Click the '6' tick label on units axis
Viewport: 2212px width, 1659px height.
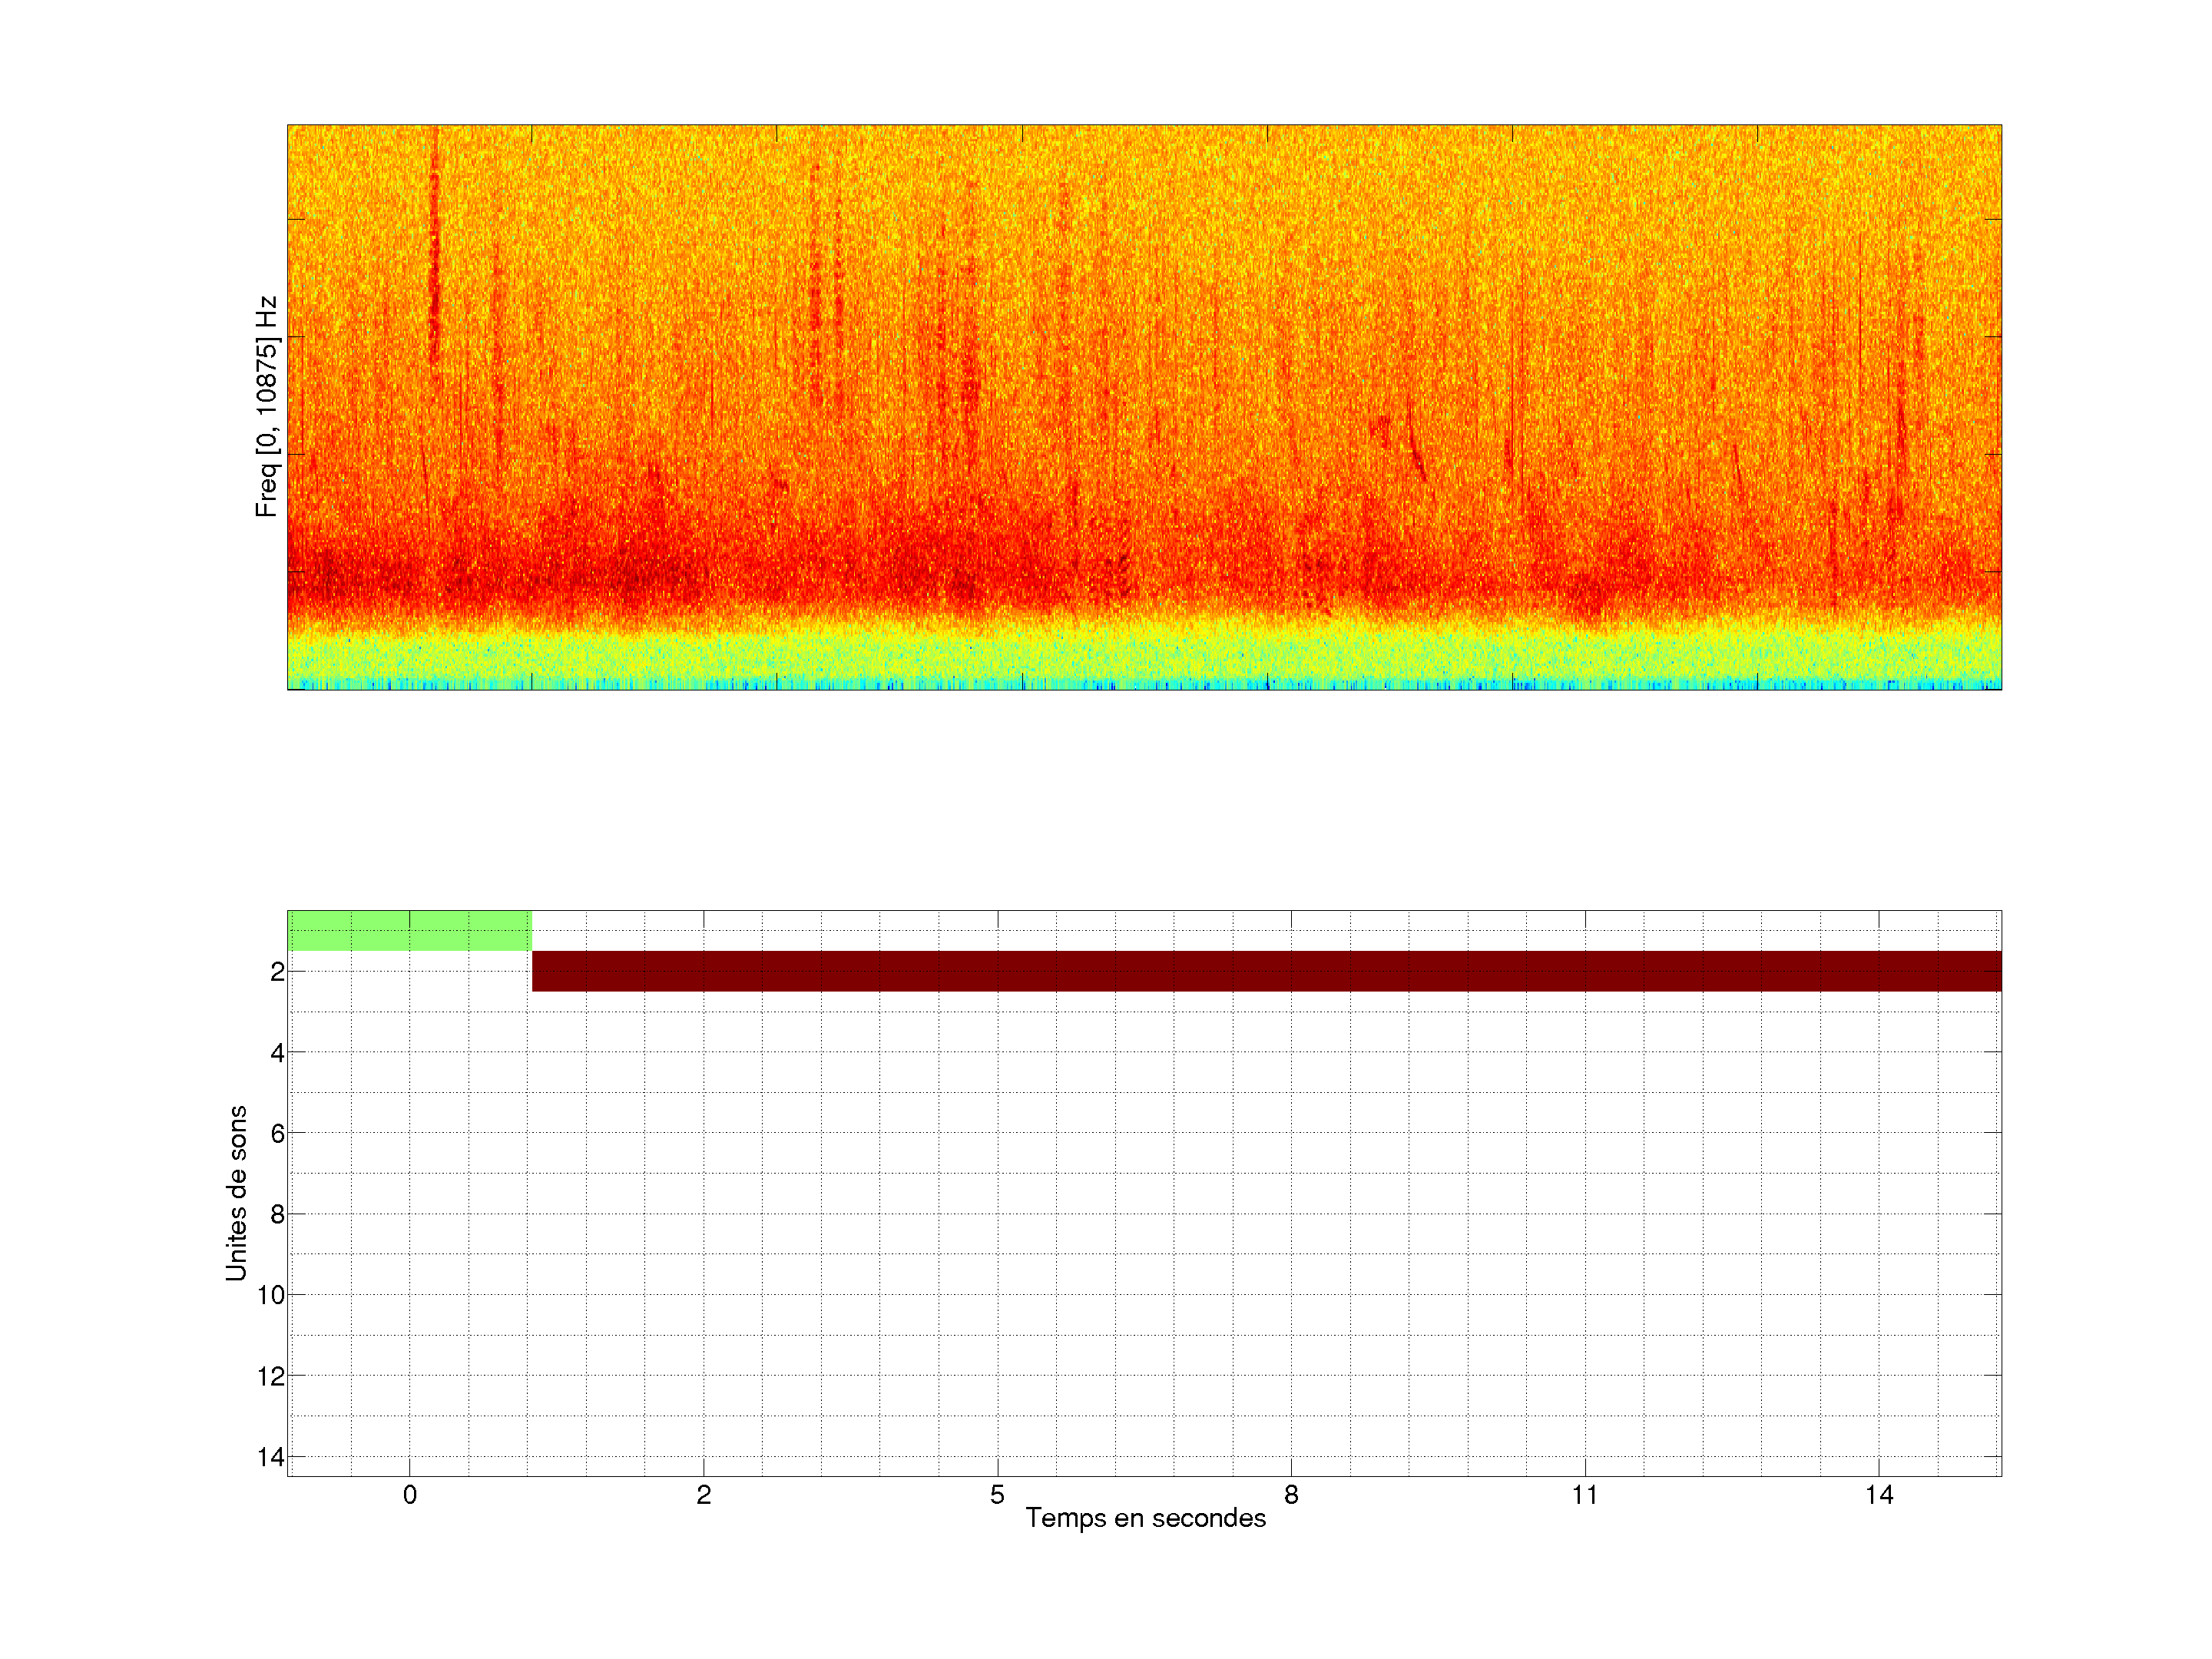coord(277,1133)
